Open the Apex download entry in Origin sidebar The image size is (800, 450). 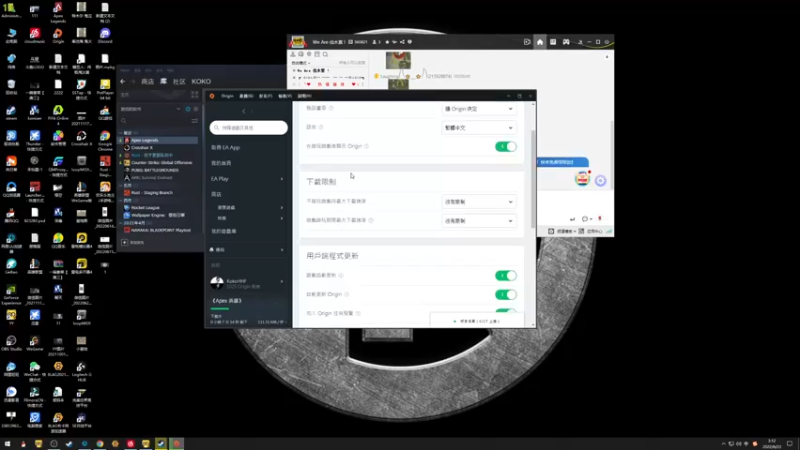(227, 301)
